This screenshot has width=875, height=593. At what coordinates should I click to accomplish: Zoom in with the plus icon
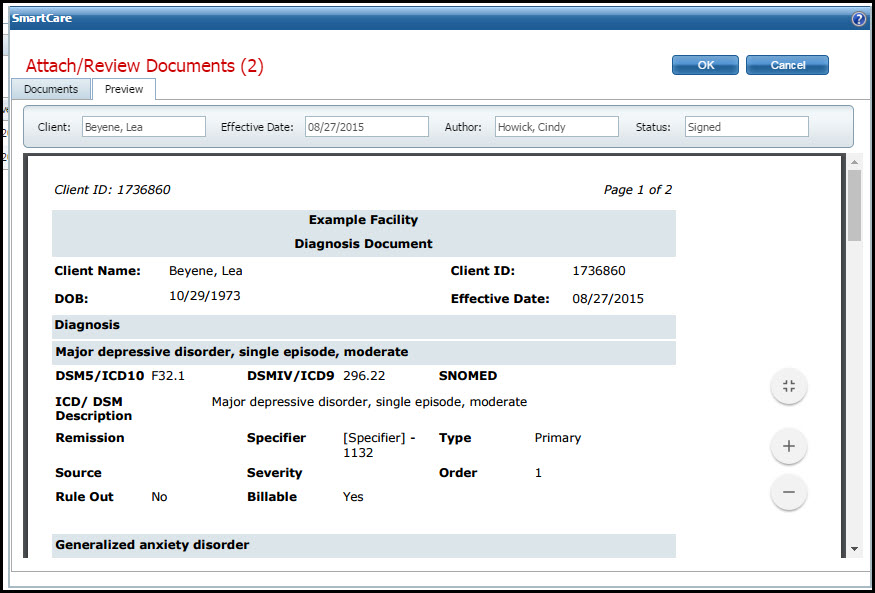(x=789, y=446)
